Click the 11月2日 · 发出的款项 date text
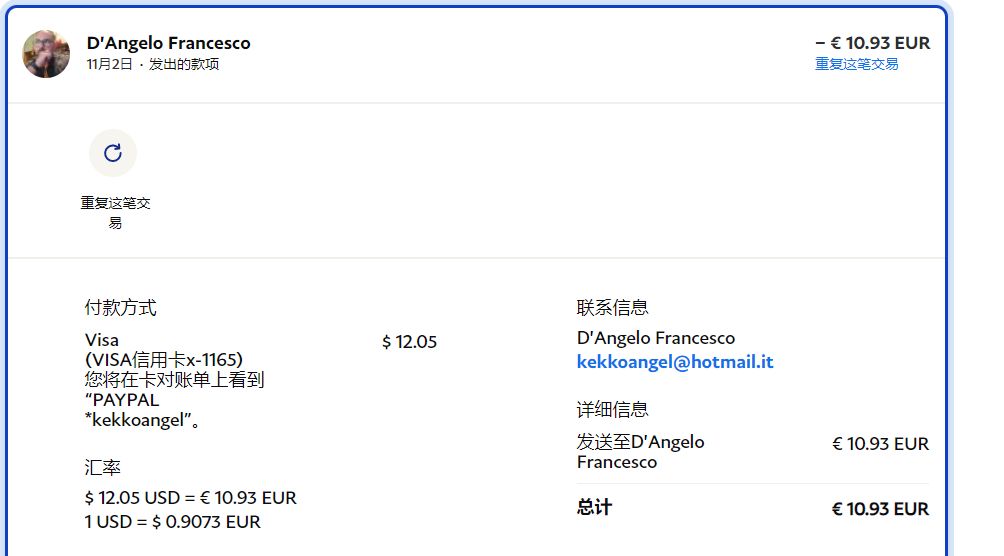 coord(153,65)
